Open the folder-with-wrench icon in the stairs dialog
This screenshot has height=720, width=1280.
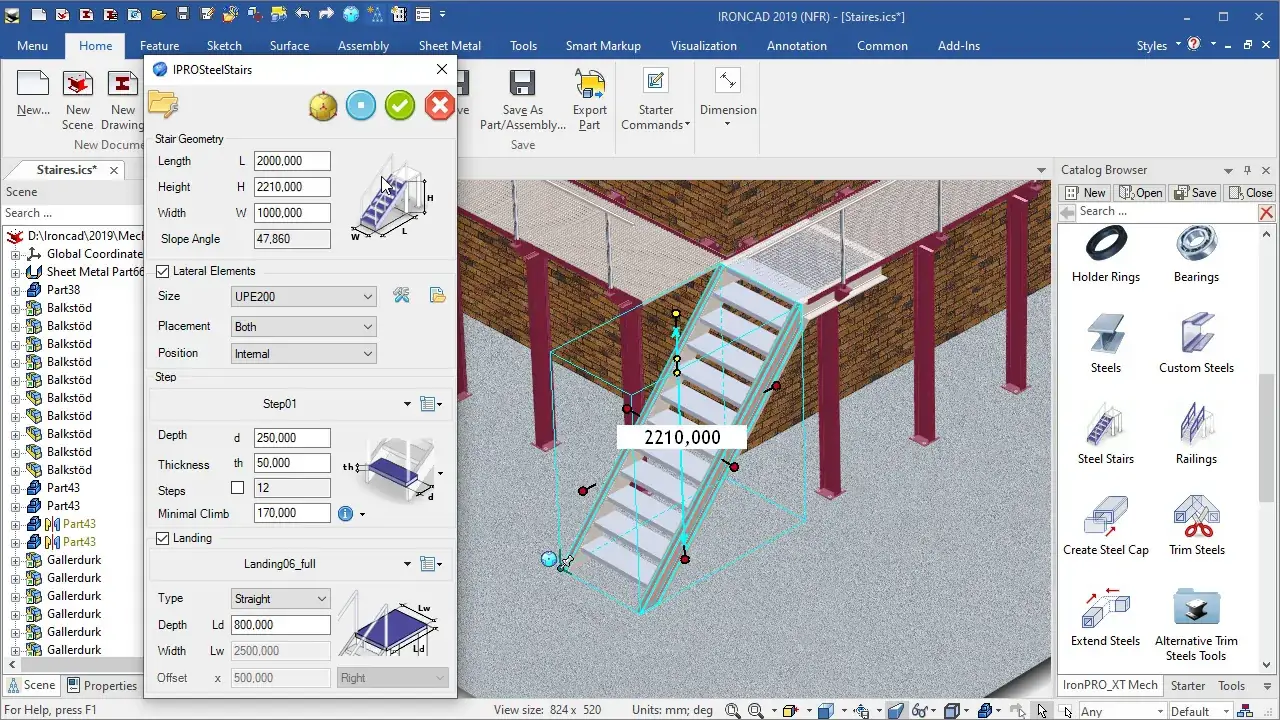point(163,103)
